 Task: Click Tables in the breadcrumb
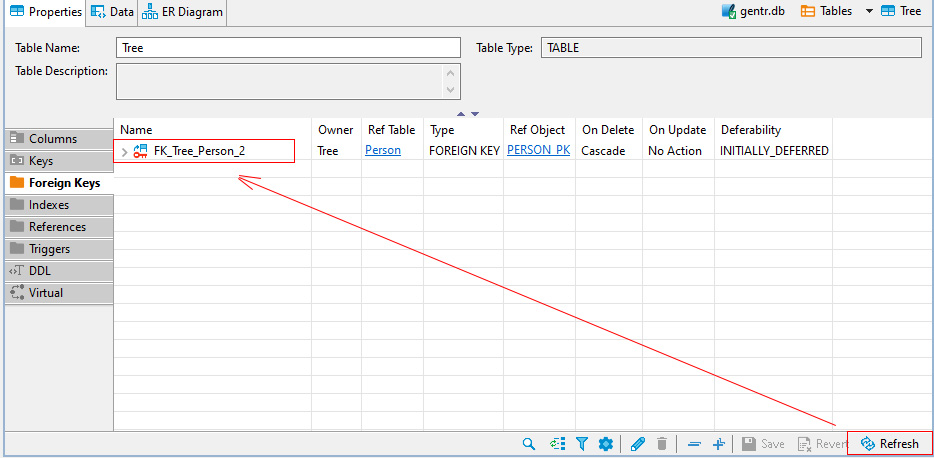pyautogui.click(x=827, y=11)
